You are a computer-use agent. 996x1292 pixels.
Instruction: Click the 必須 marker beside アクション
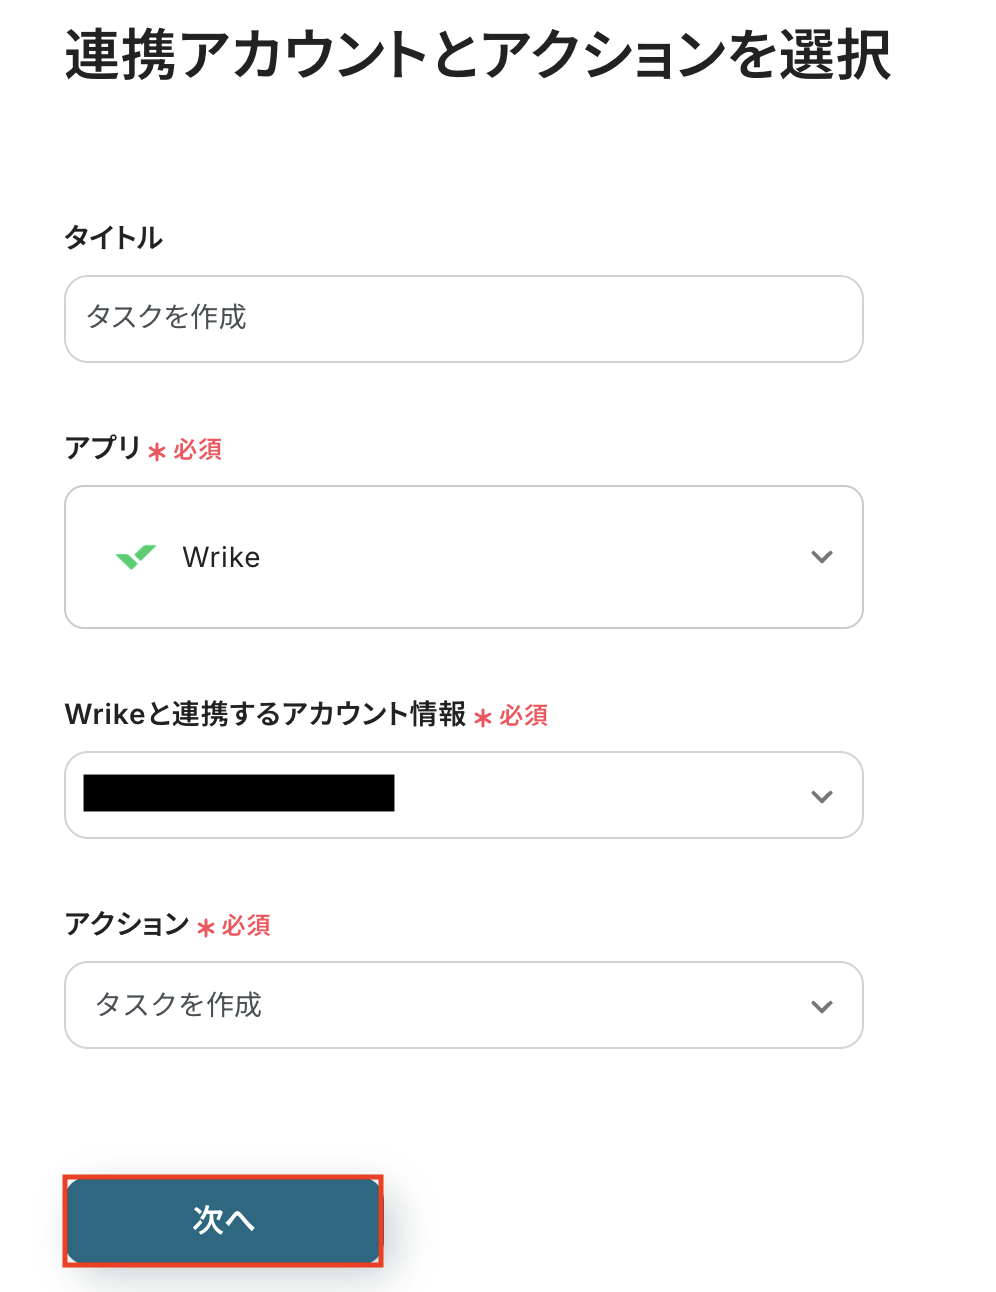tap(246, 926)
